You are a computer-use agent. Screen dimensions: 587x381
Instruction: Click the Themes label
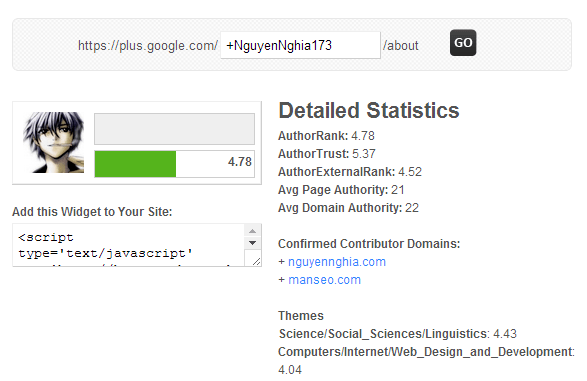tap(301, 316)
